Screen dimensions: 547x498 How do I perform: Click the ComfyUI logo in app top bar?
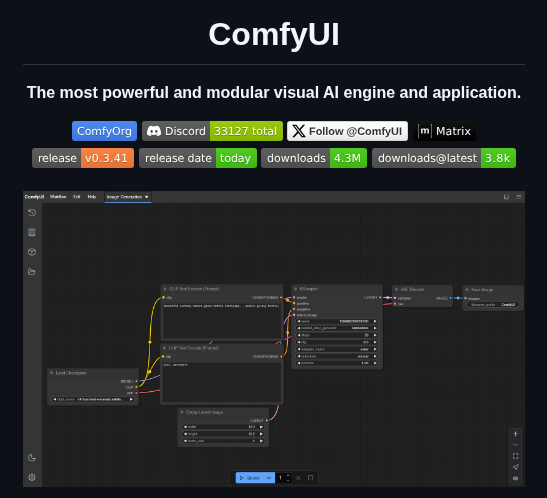[34, 197]
